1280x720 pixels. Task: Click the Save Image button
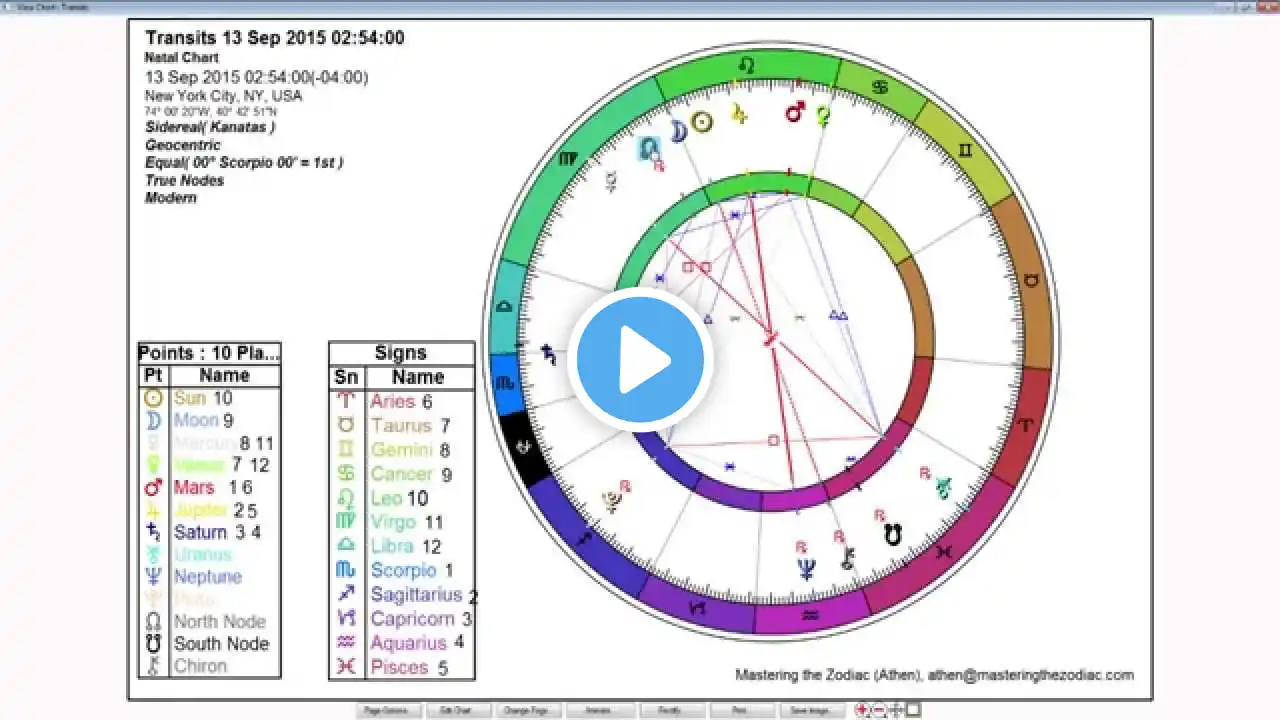point(813,711)
